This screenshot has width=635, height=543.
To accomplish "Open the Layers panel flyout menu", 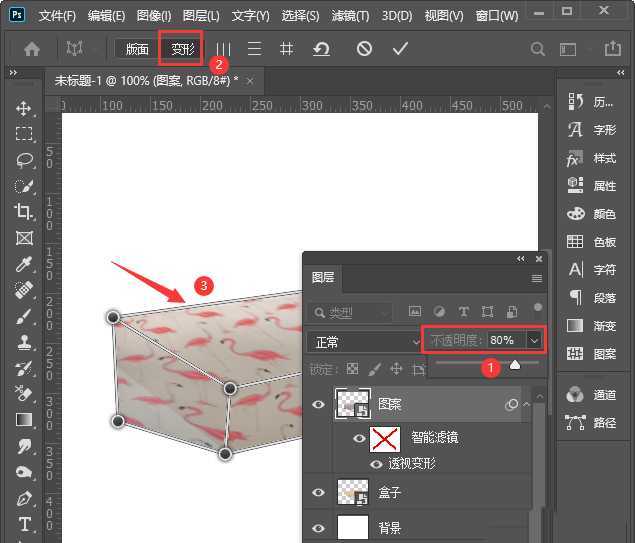I will 537,278.
